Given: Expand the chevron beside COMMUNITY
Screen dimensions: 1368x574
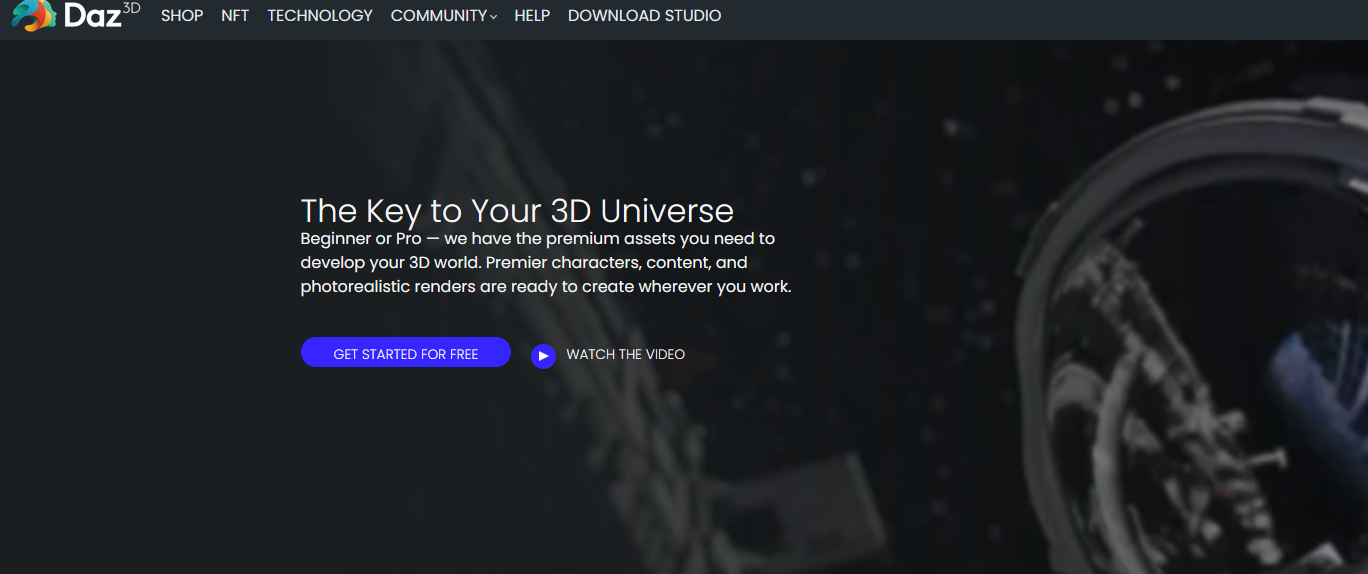Looking at the screenshot, I should (x=493, y=17).
